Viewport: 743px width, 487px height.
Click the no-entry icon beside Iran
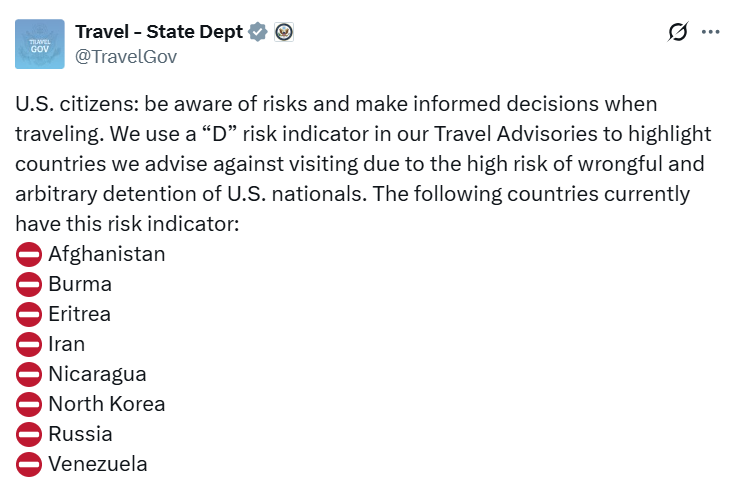[x=29, y=344]
